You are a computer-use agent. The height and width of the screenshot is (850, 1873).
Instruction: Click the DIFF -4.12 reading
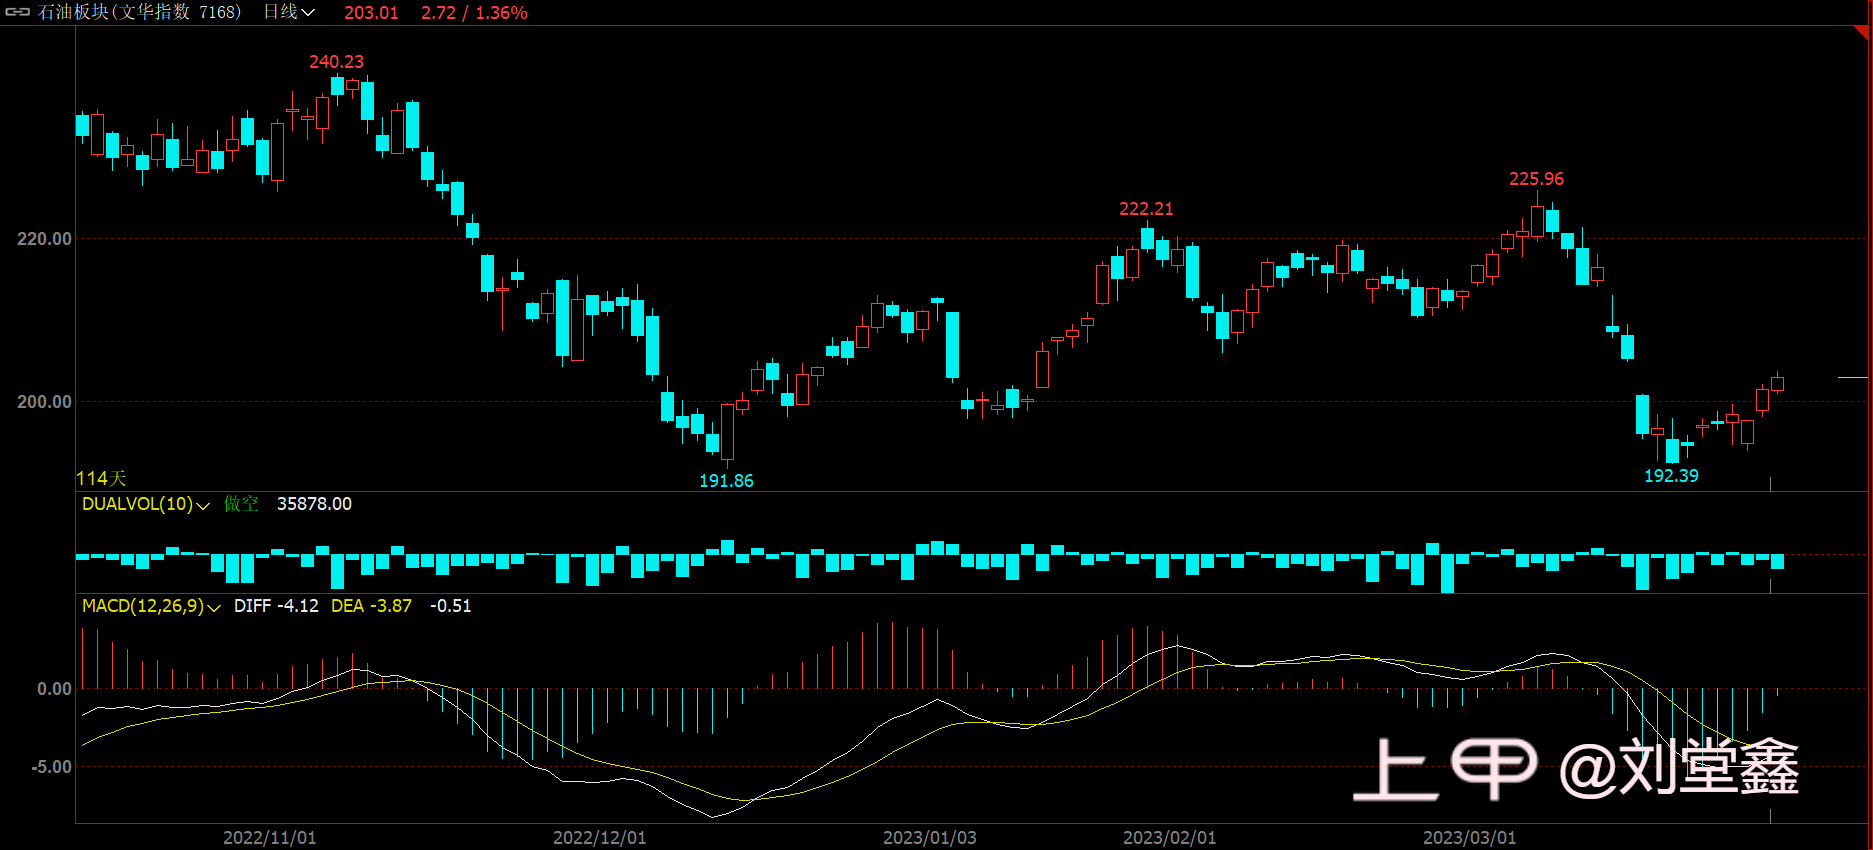276,606
